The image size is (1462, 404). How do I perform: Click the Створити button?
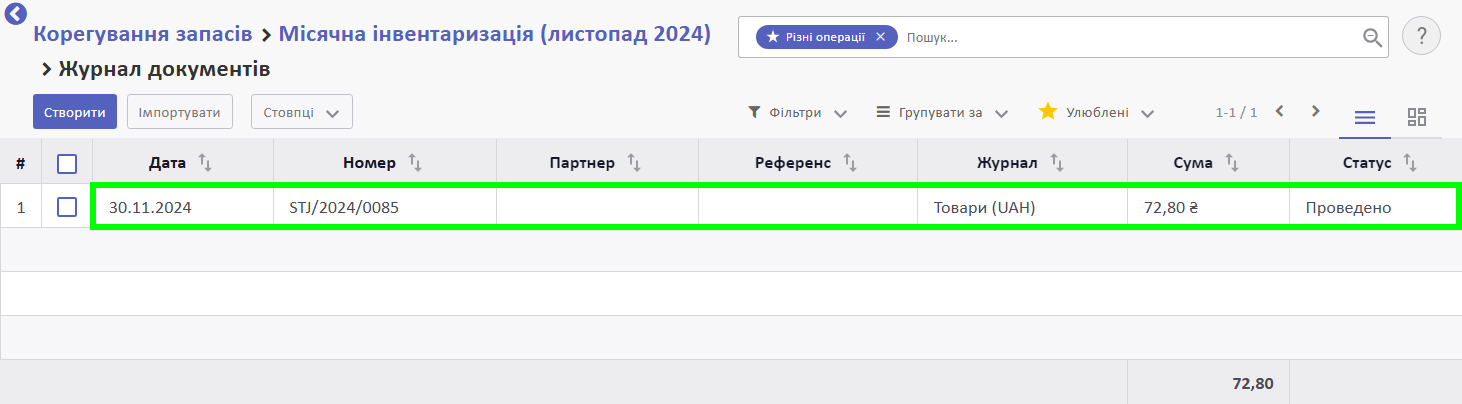click(75, 112)
